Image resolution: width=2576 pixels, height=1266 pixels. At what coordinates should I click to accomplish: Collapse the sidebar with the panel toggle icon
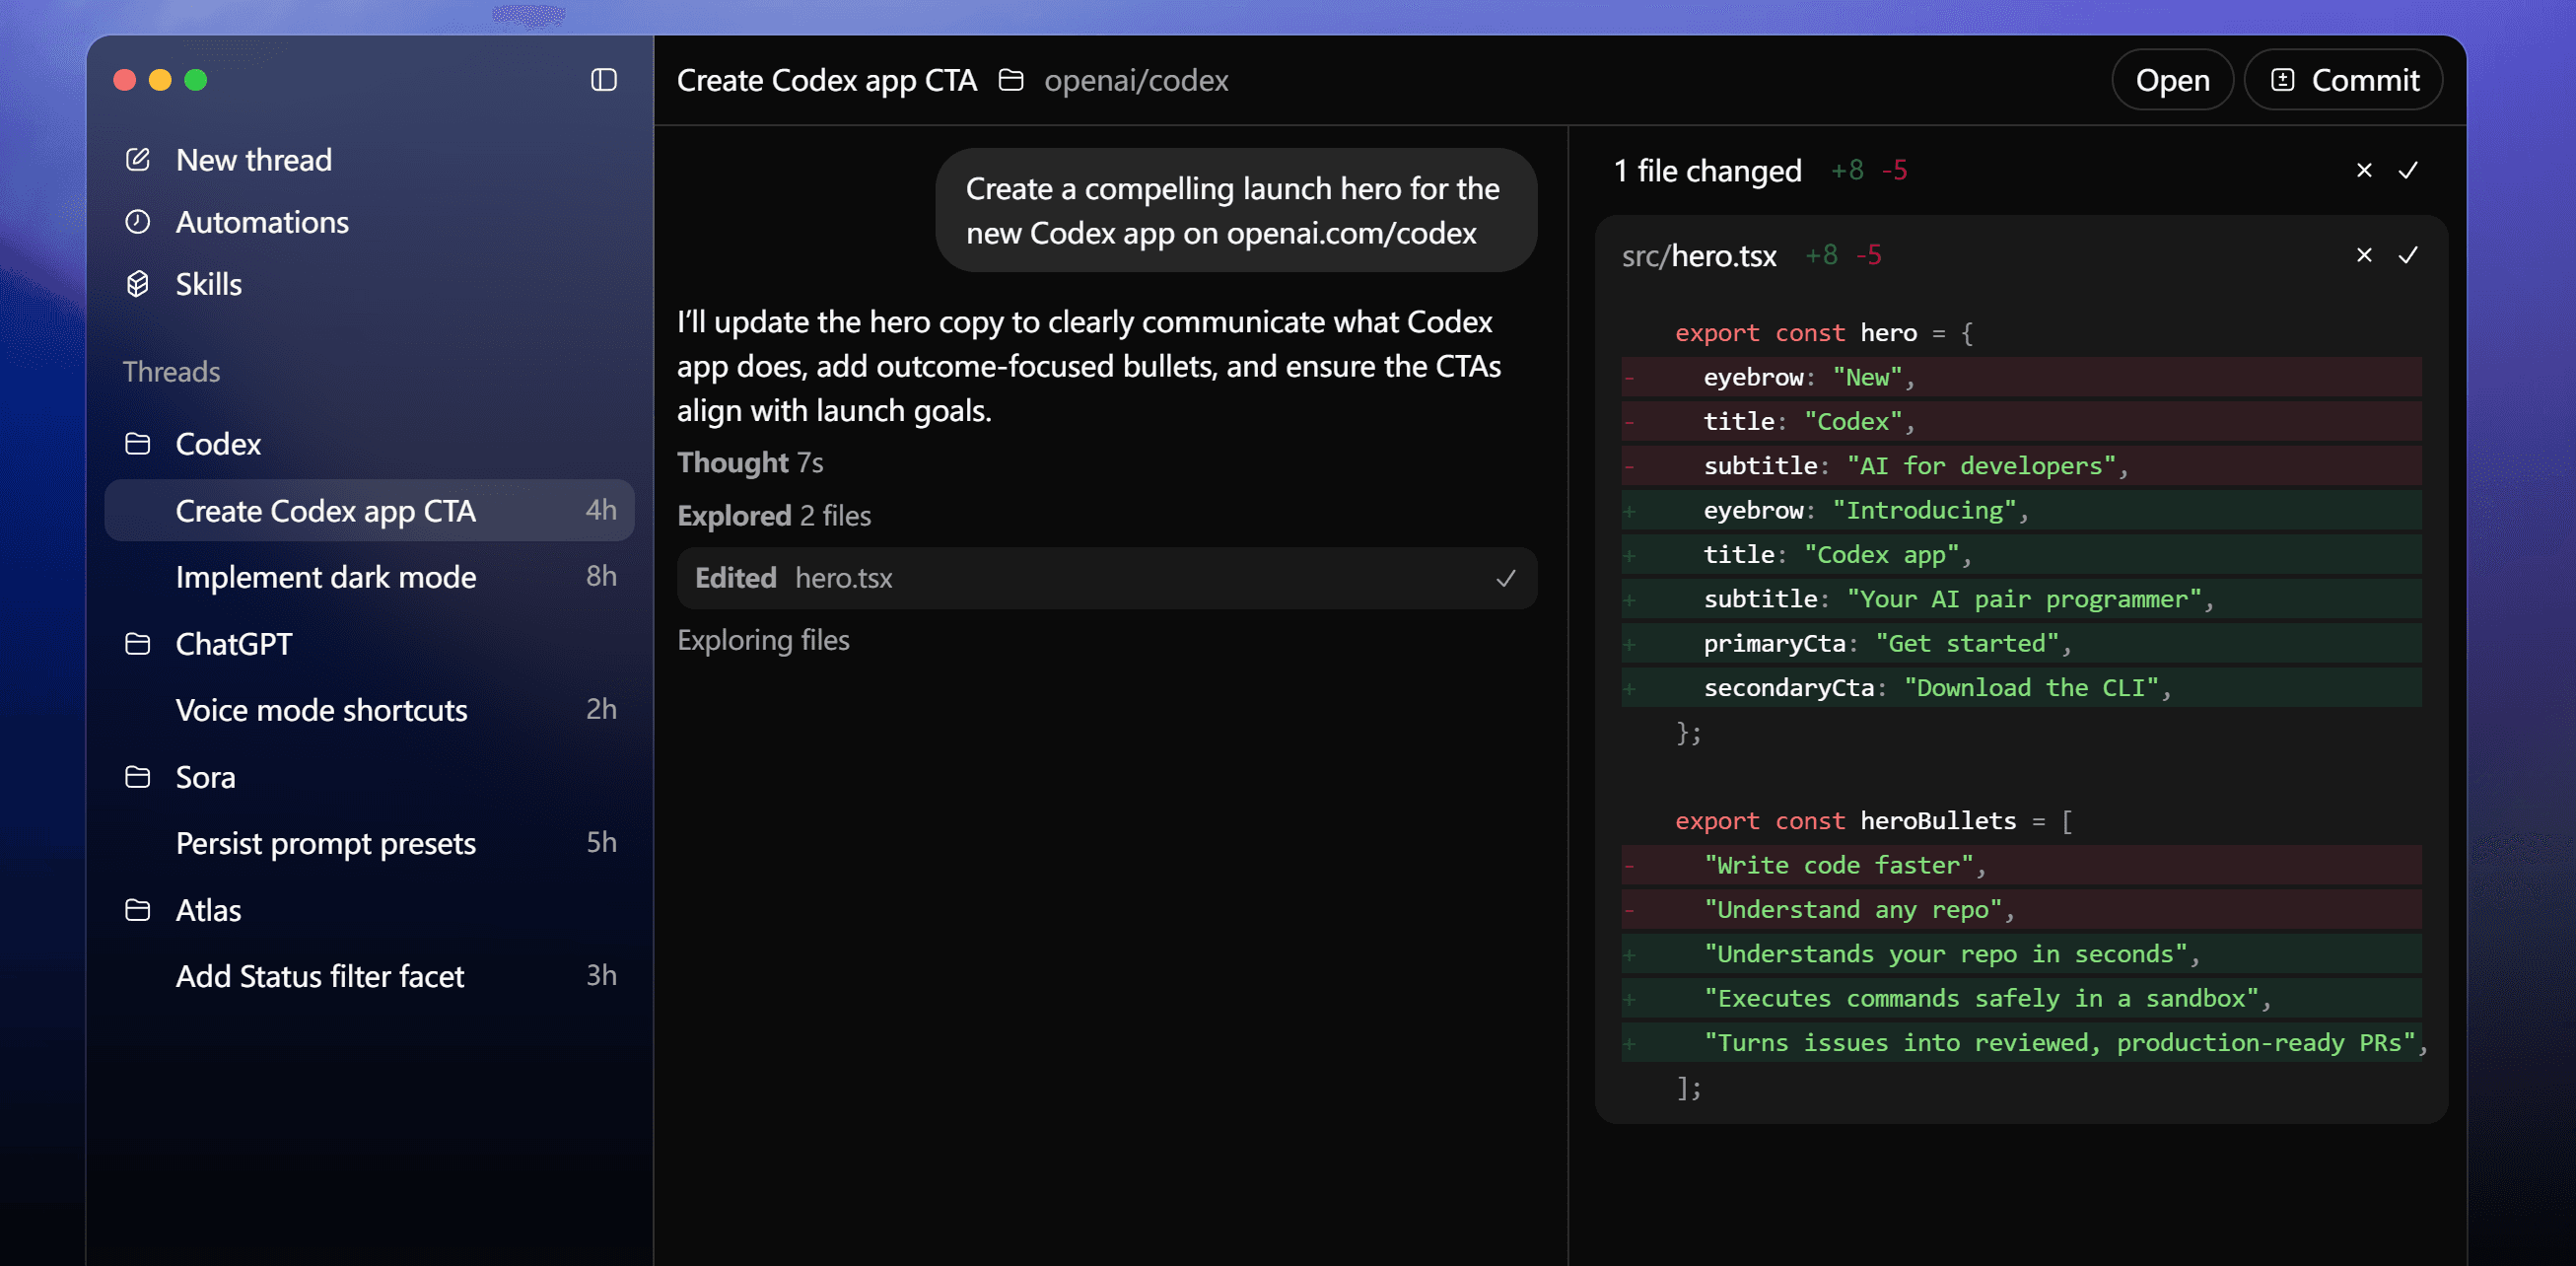tap(603, 80)
